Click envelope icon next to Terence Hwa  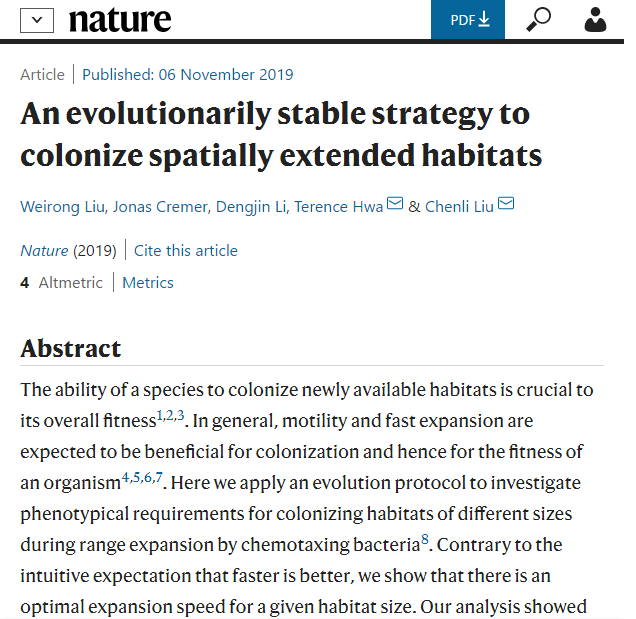point(394,205)
